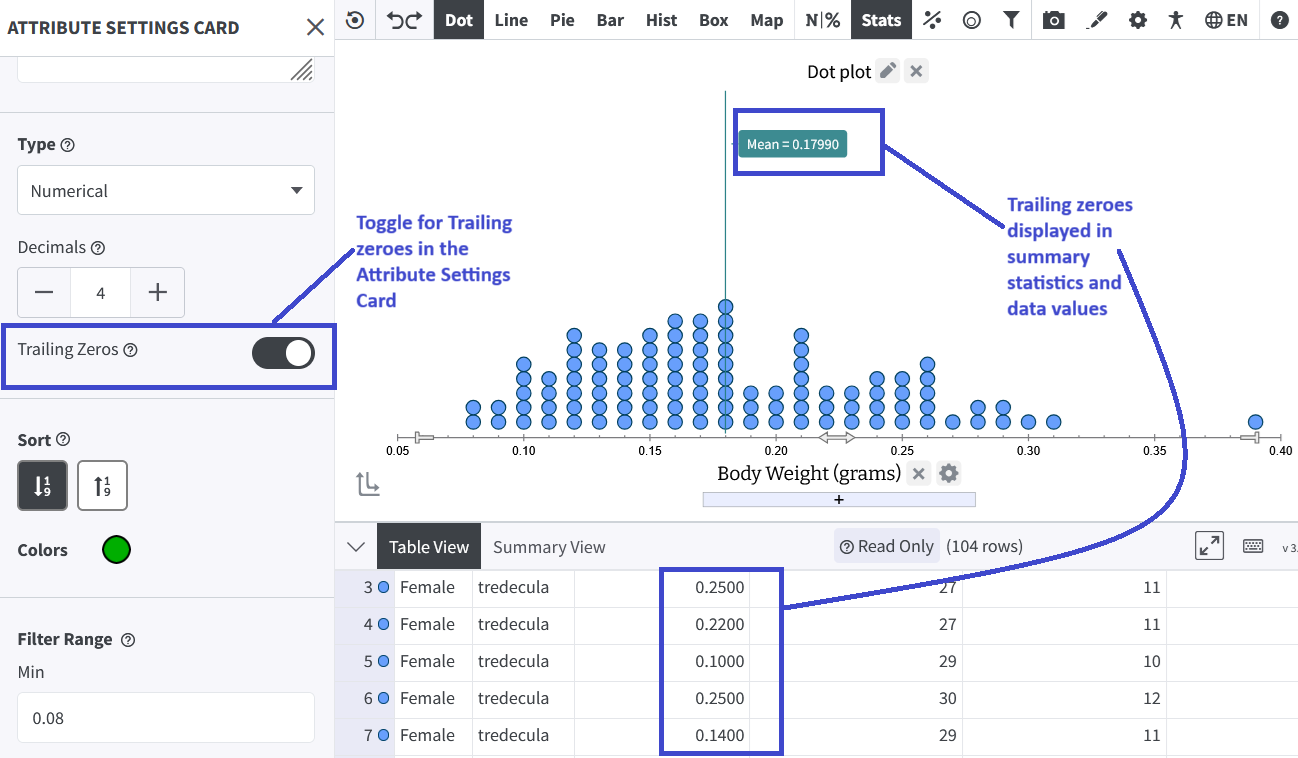This screenshot has height=758, width=1298.
Task: Click the 0.1000 cell in row 5
Action: [662, 661]
